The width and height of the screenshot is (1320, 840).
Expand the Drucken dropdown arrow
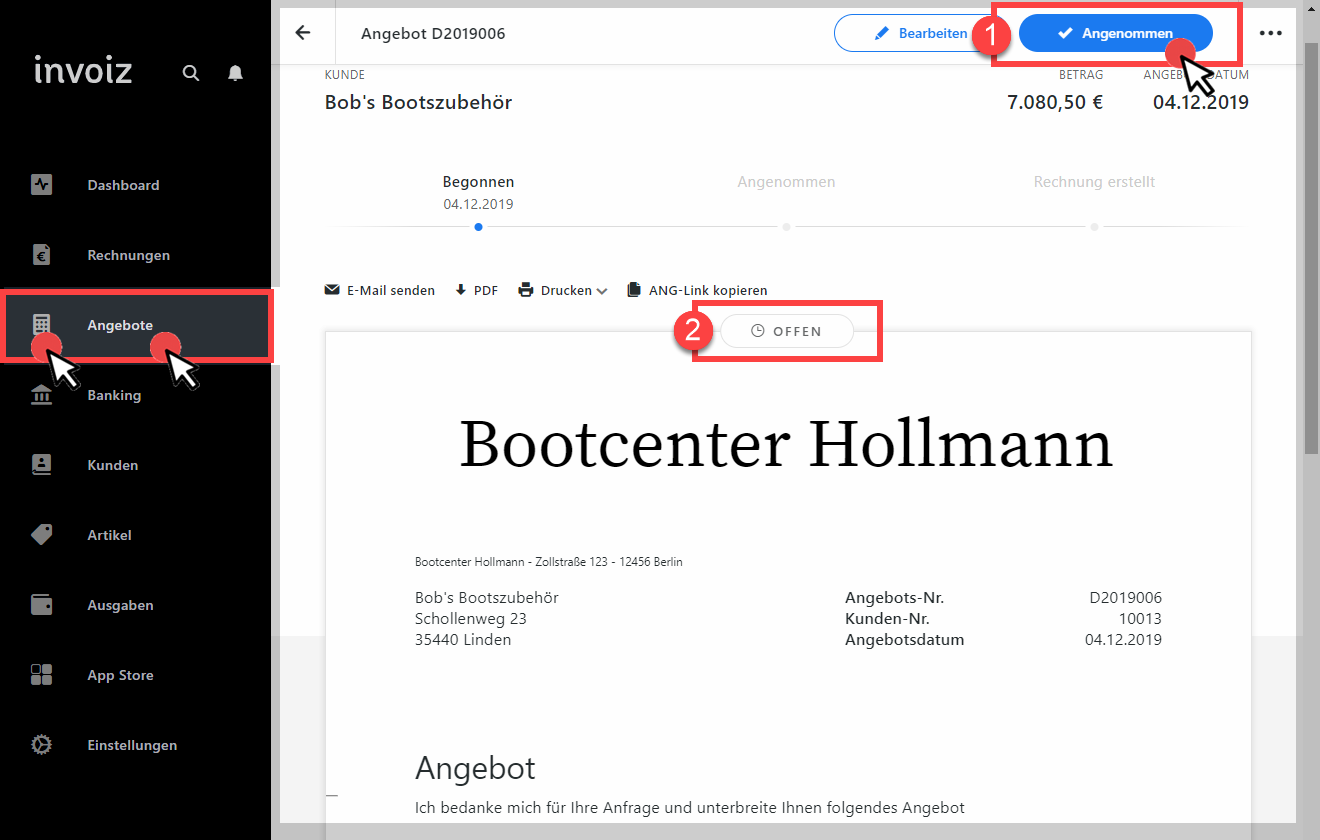coord(602,291)
